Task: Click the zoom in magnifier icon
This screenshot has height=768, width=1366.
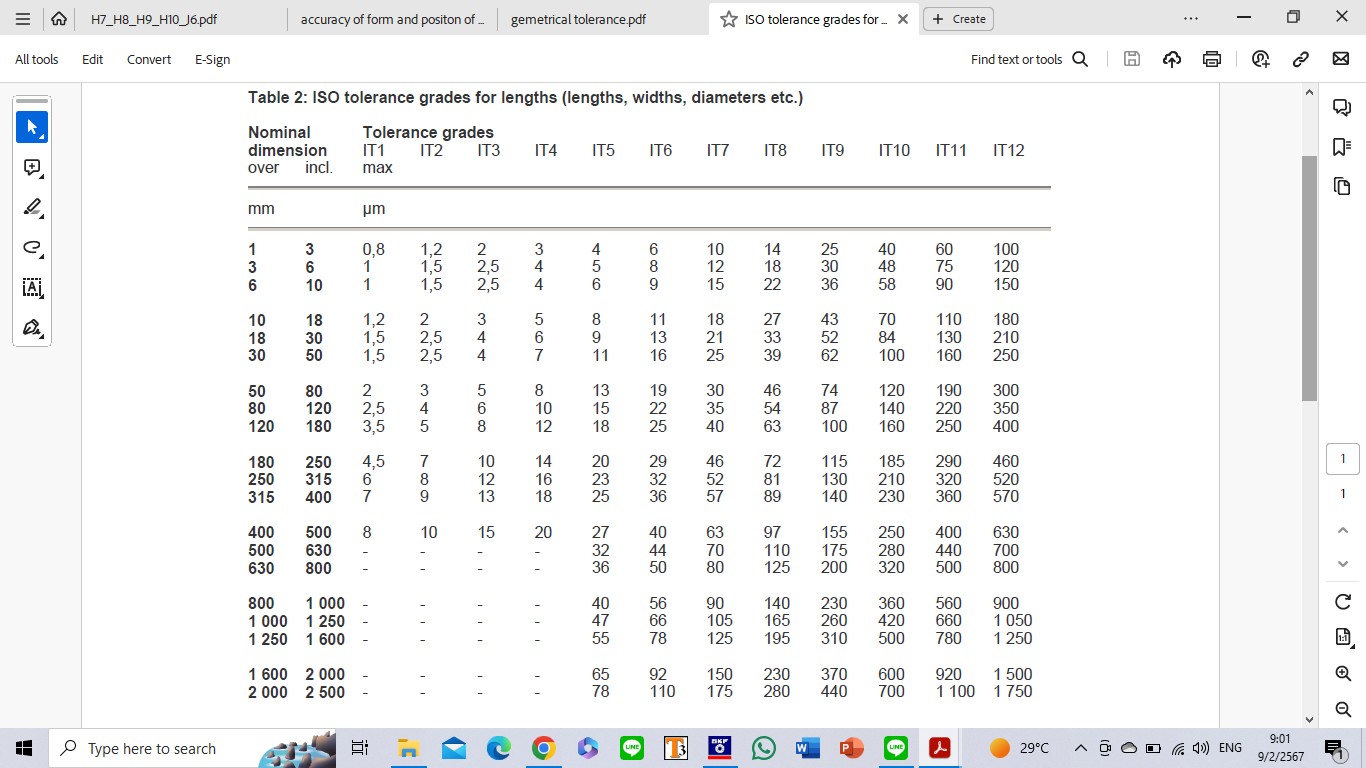Action: coord(1343,673)
